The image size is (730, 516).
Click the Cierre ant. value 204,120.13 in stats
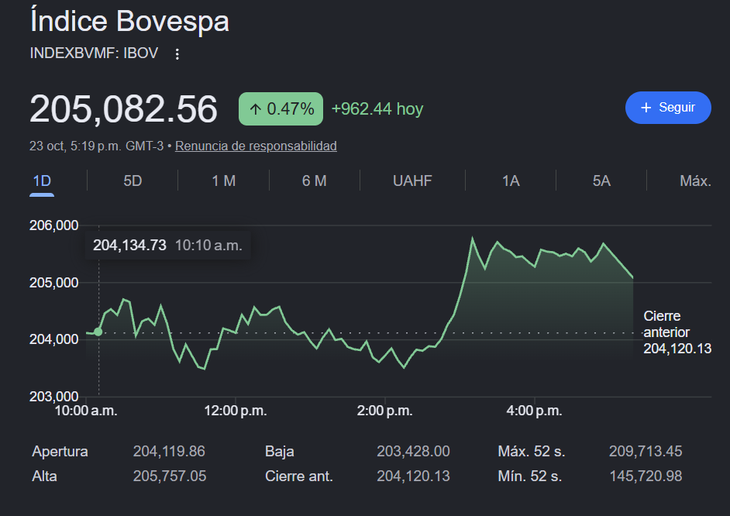413,476
